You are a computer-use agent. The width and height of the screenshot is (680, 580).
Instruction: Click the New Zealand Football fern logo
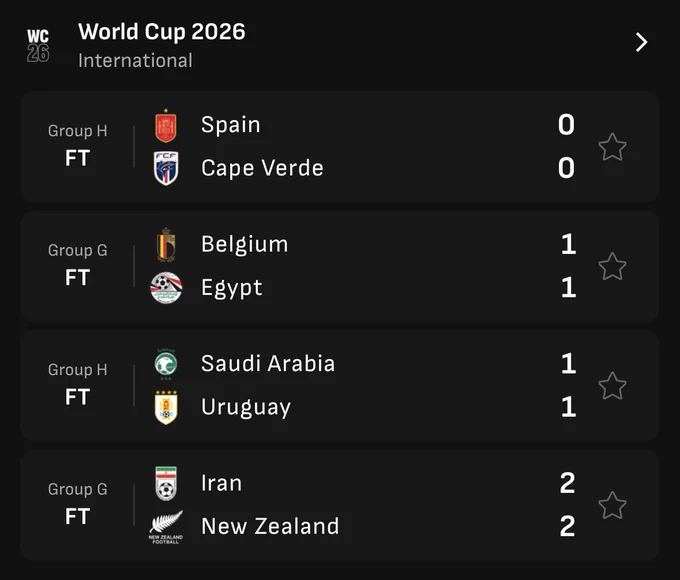coord(166,527)
